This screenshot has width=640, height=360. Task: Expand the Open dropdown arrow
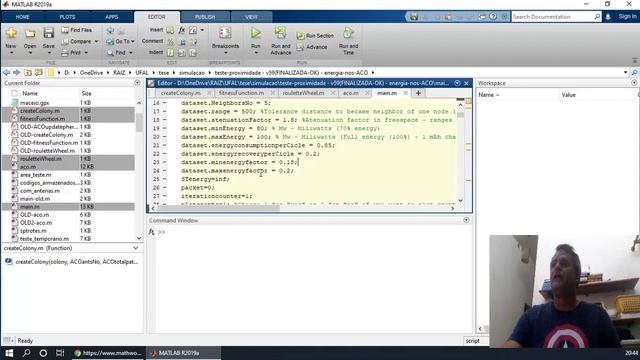pos(30,53)
